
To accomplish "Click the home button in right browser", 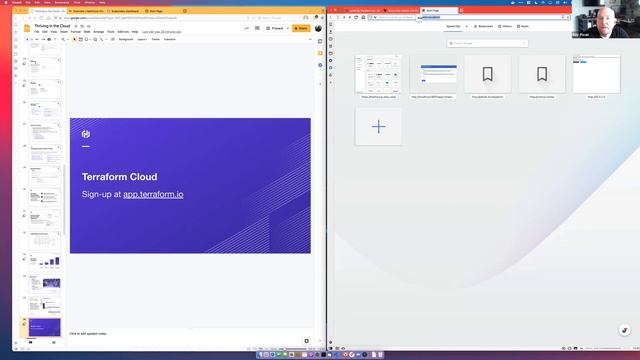I will (363, 18).
